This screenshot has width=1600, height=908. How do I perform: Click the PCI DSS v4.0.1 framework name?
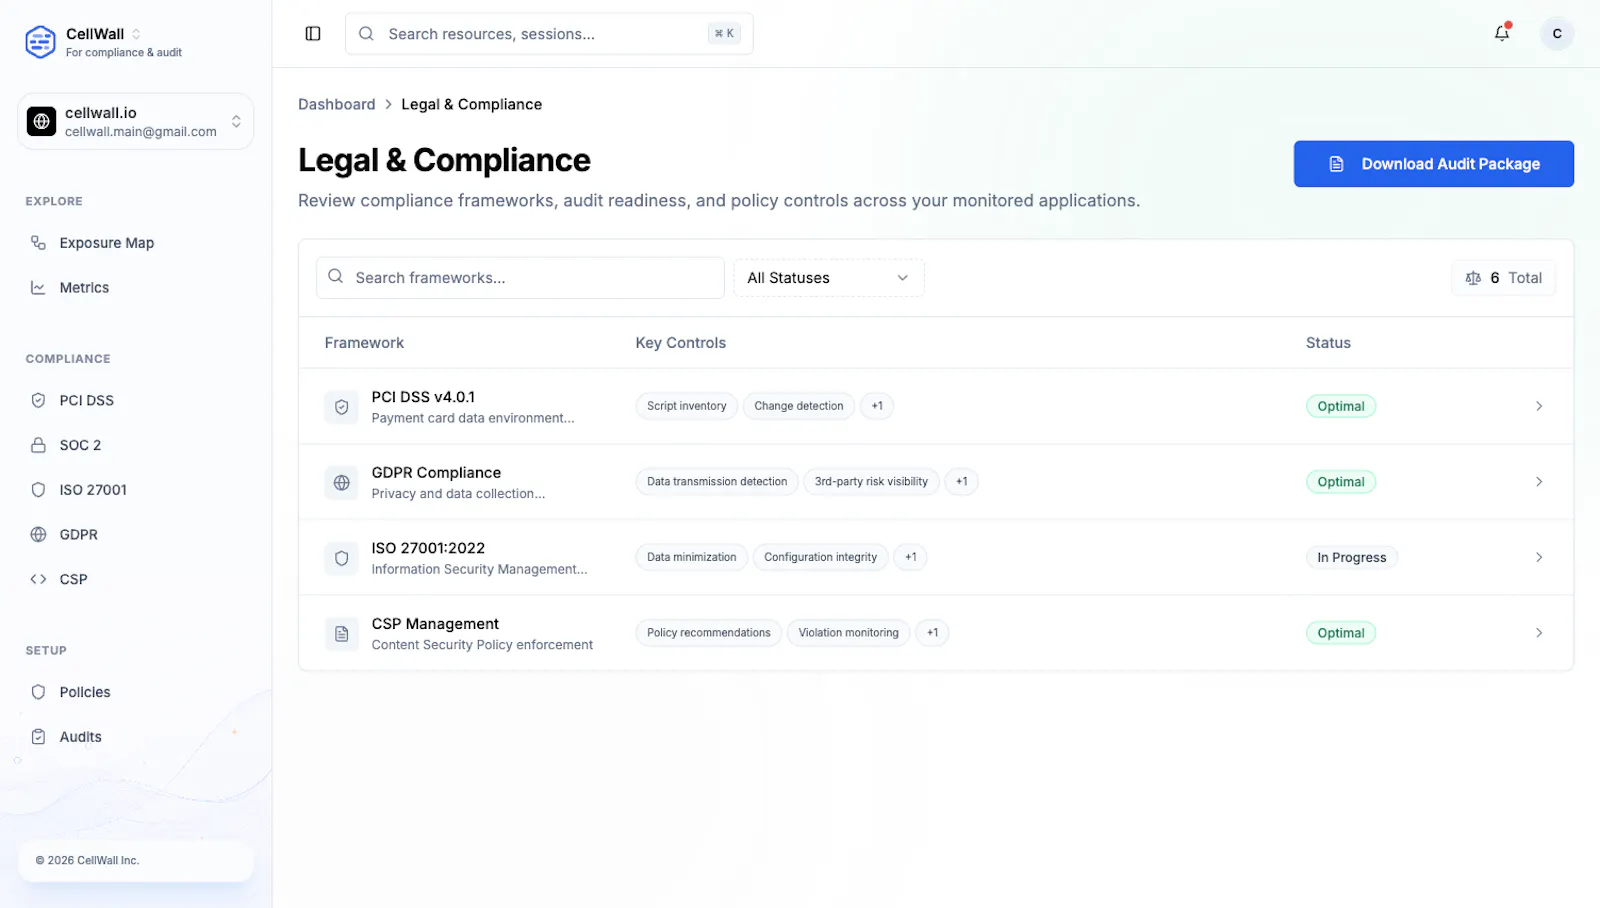point(423,397)
